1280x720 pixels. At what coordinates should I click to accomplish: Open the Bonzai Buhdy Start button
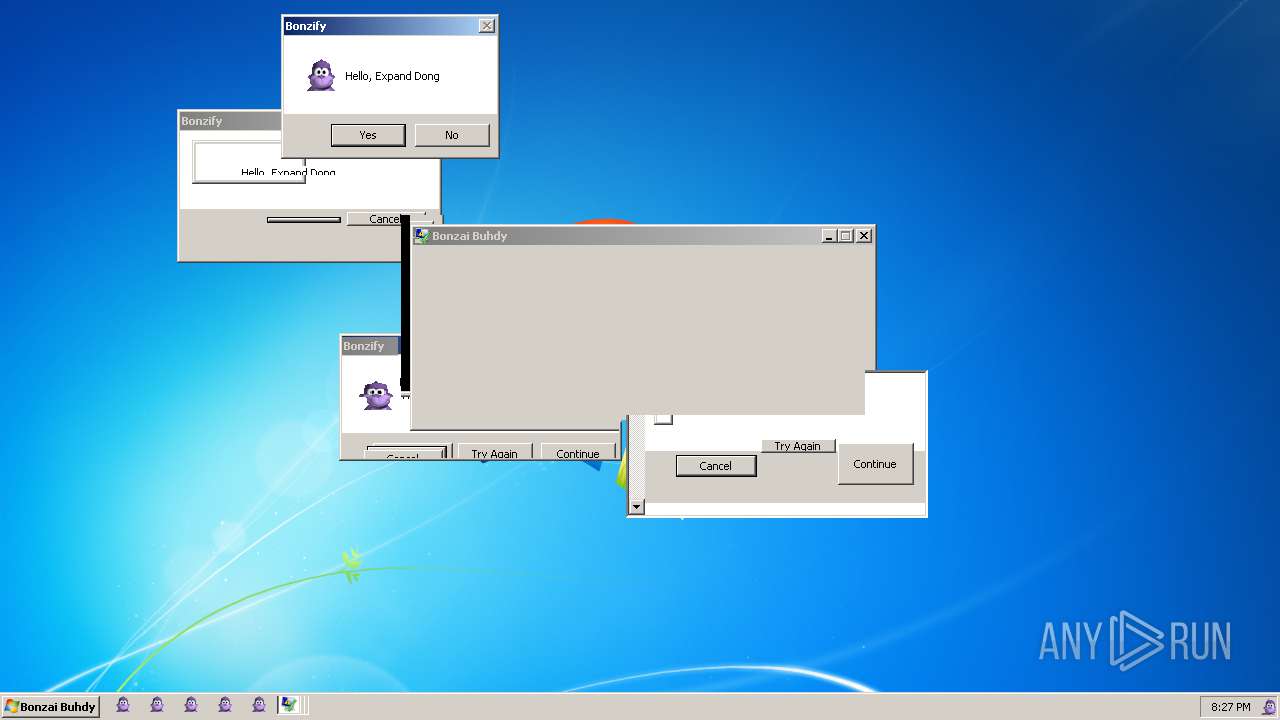(x=50, y=707)
